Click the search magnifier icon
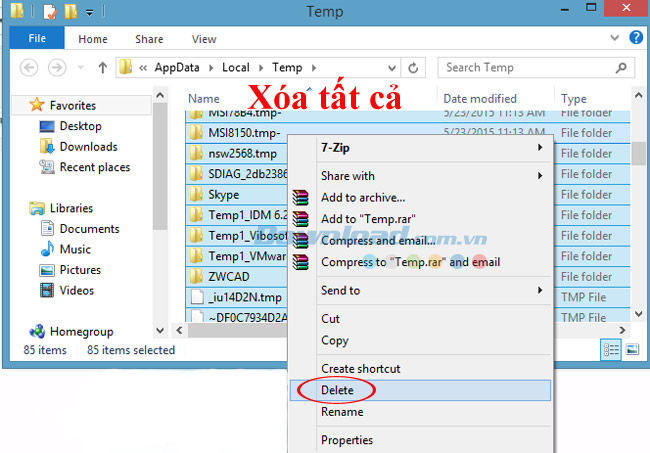Viewport: 650px width, 453px height. point(621,68)
